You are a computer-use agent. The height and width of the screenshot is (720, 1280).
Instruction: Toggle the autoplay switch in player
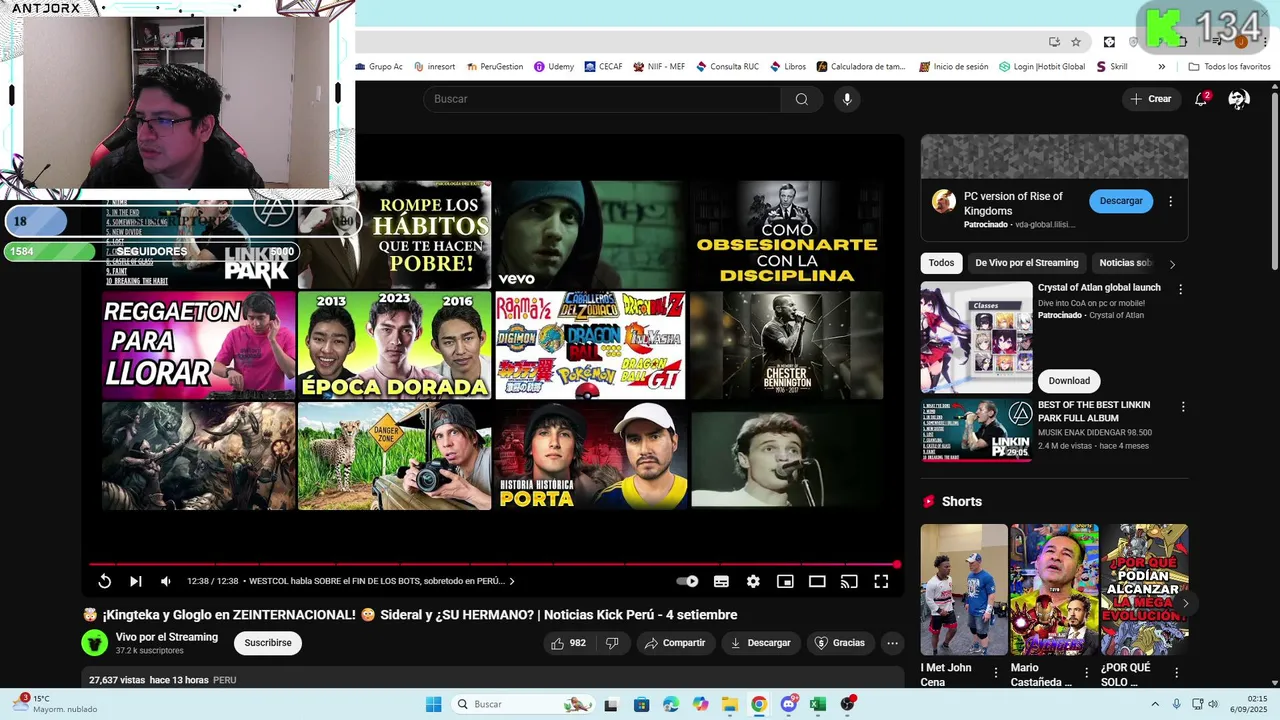click(687, 581)
